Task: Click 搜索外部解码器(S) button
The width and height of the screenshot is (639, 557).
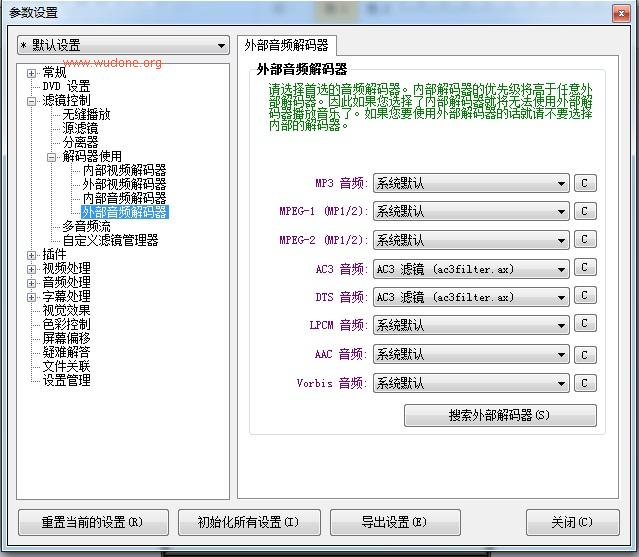Action: coord(500,415)
